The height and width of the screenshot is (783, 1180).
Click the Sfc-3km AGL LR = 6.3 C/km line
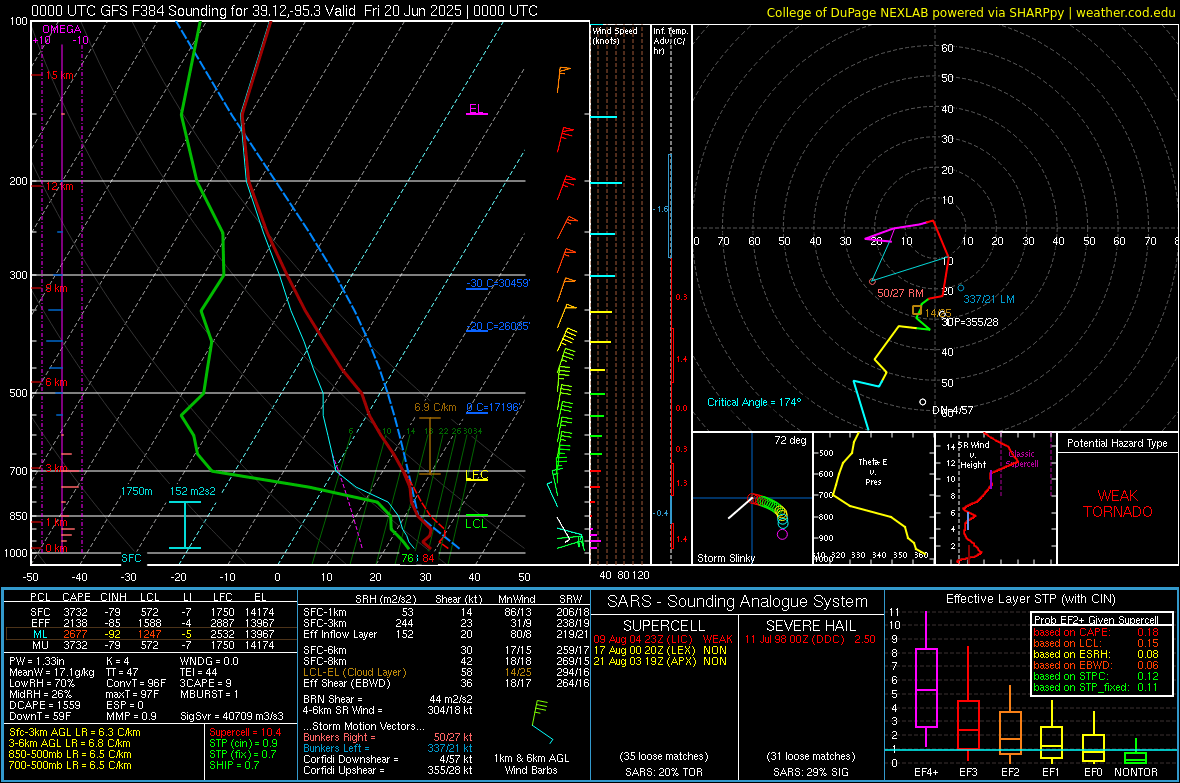coord(75,732)
